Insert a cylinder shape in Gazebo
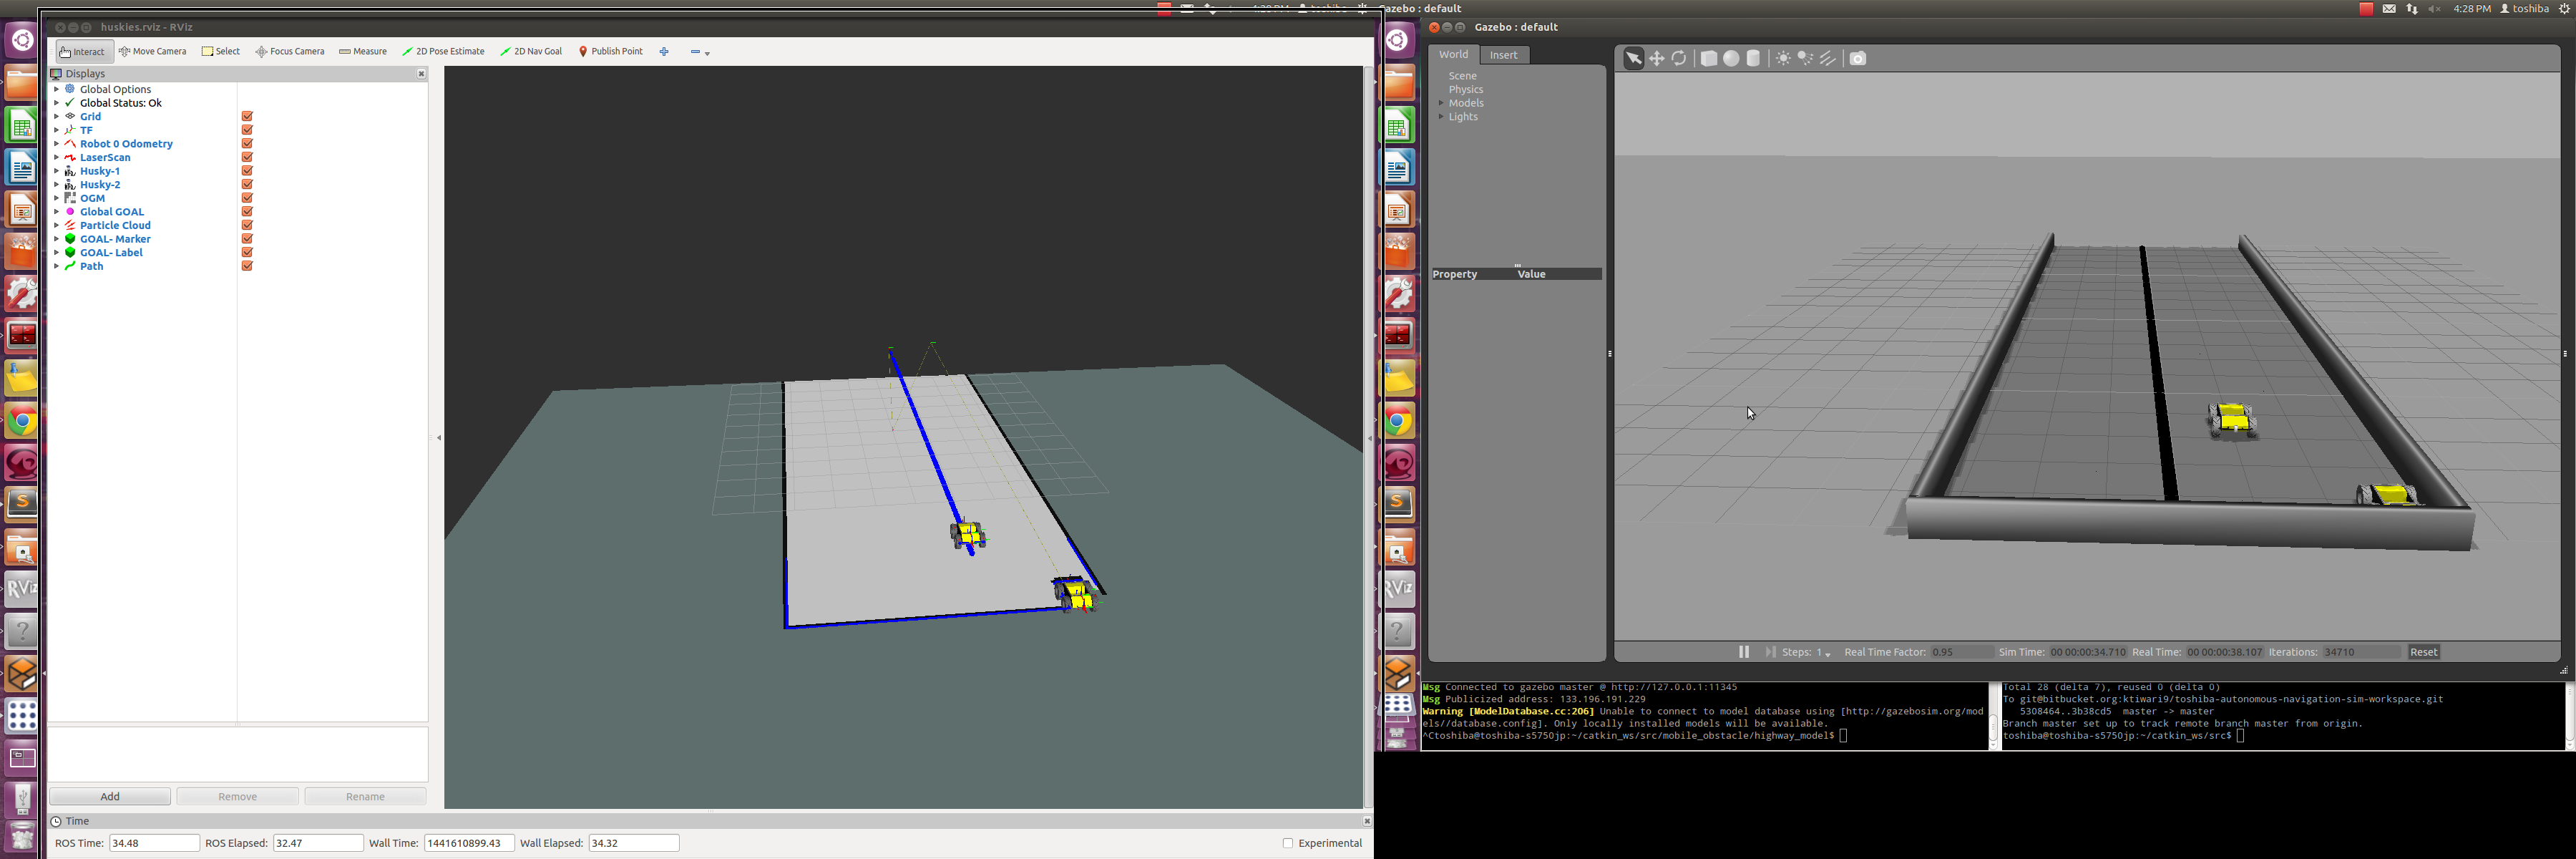Image resolution: width=2576 pixels, height=859 pixels. [1754, 59]
